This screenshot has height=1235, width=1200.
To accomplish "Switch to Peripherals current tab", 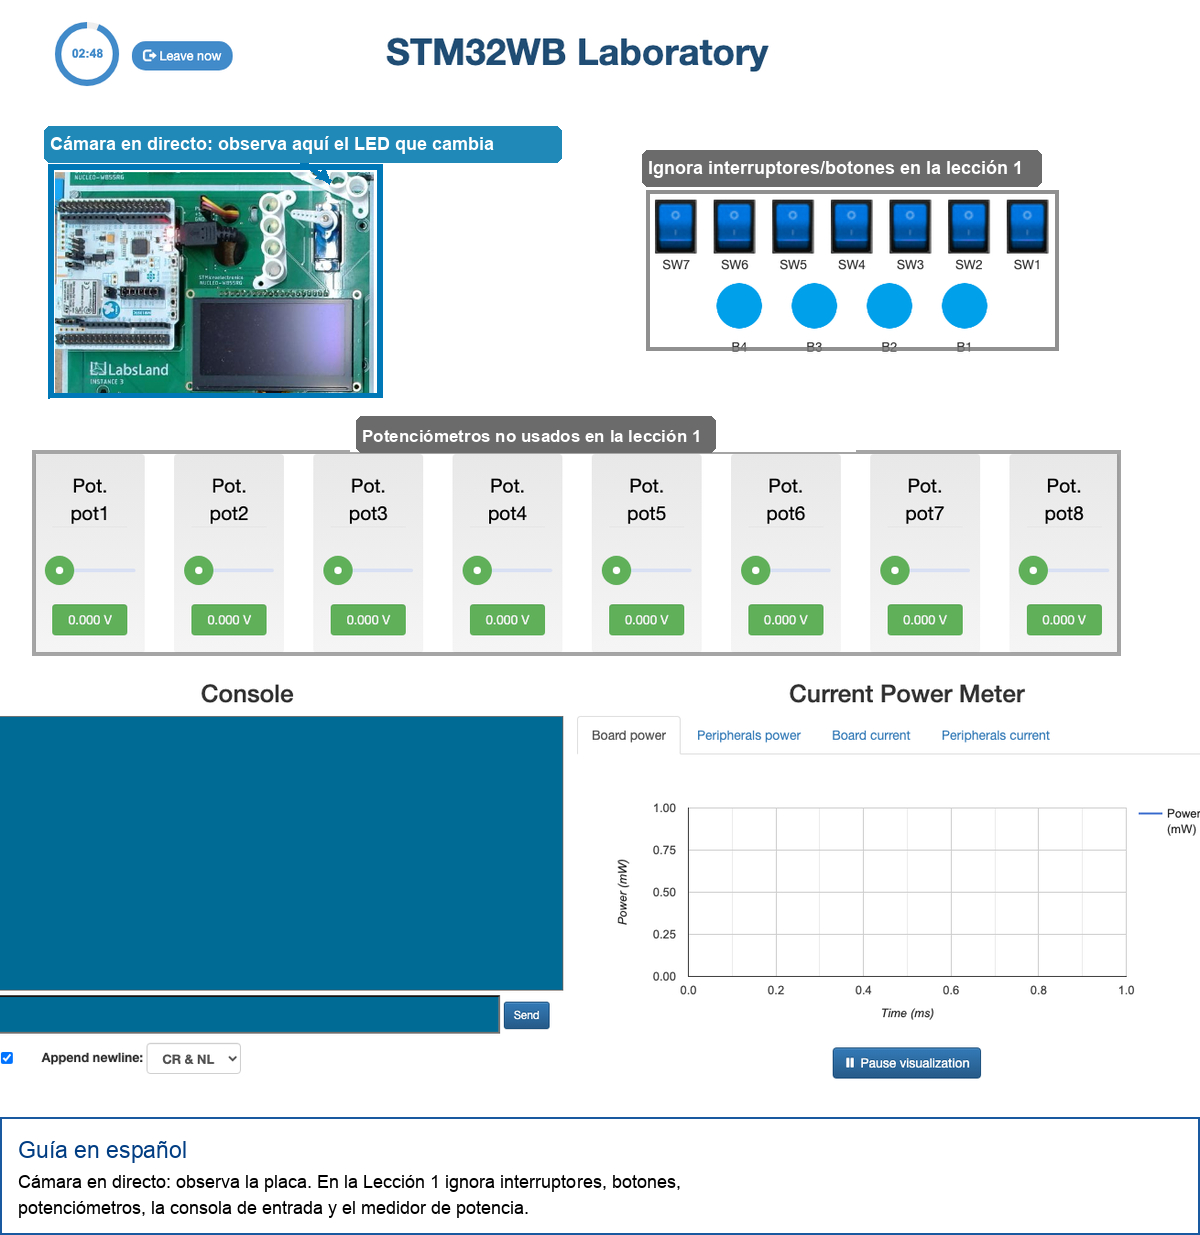I will (x=995, y=735).
